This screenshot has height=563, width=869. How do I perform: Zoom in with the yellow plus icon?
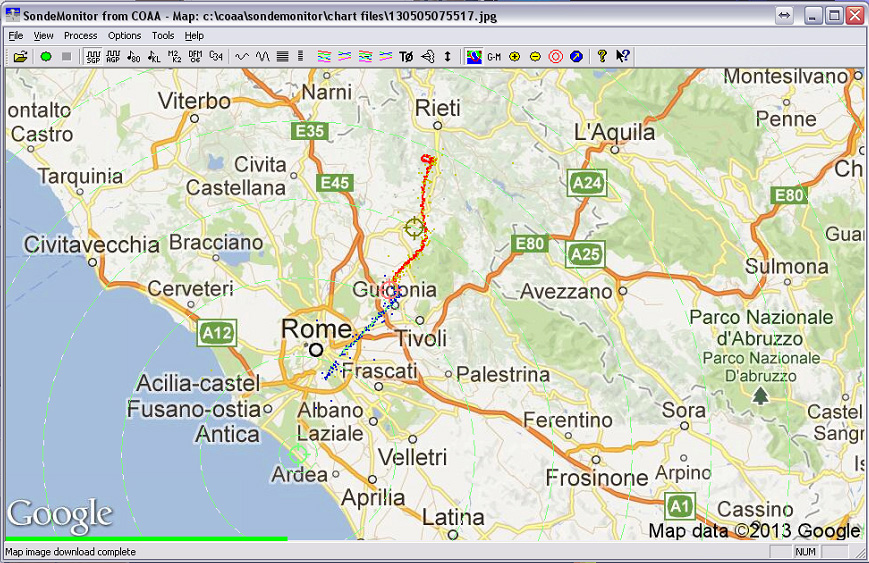click(x=514, y=57)
